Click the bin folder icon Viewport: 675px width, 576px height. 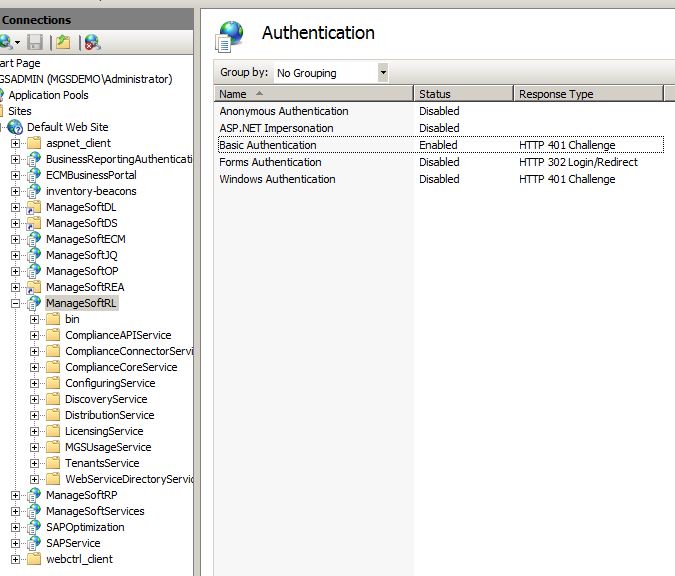pos(53,319)
